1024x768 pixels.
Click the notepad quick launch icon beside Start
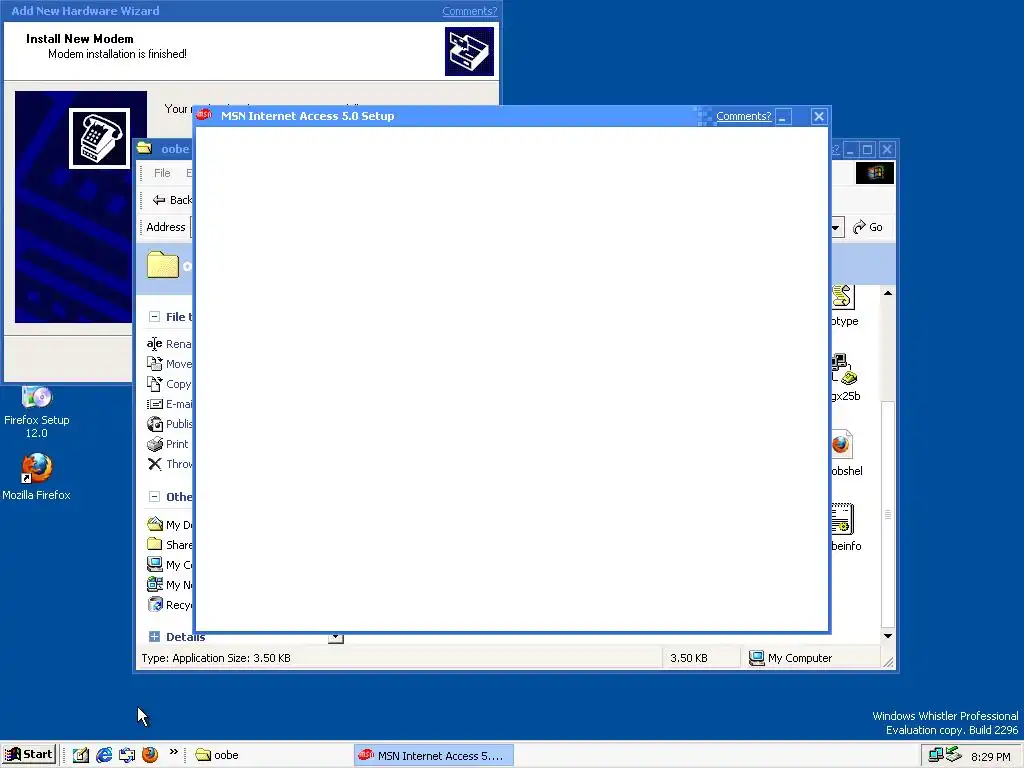tap(81, 755)
